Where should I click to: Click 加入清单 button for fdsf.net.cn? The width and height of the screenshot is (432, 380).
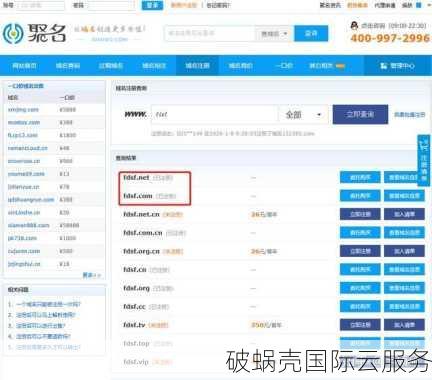[x=404, y=214]
